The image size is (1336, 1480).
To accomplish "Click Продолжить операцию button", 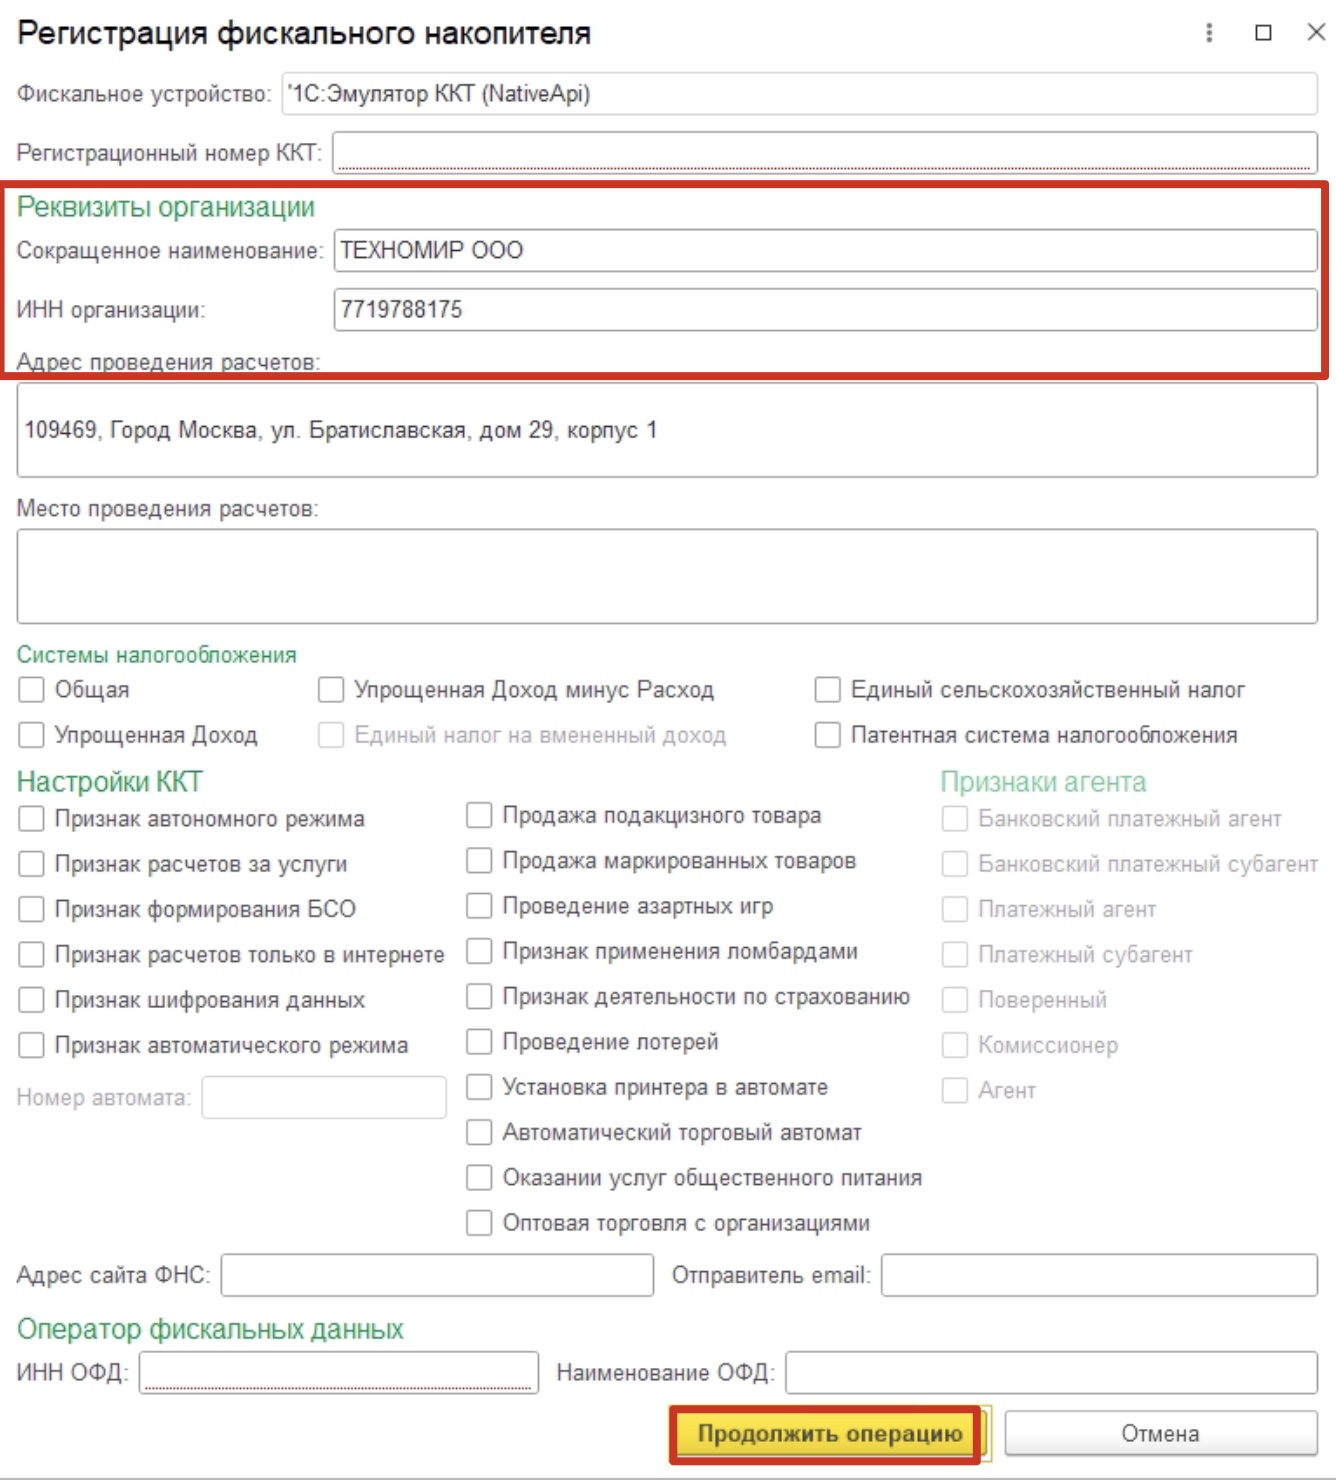I will [x=828, y=1433].
